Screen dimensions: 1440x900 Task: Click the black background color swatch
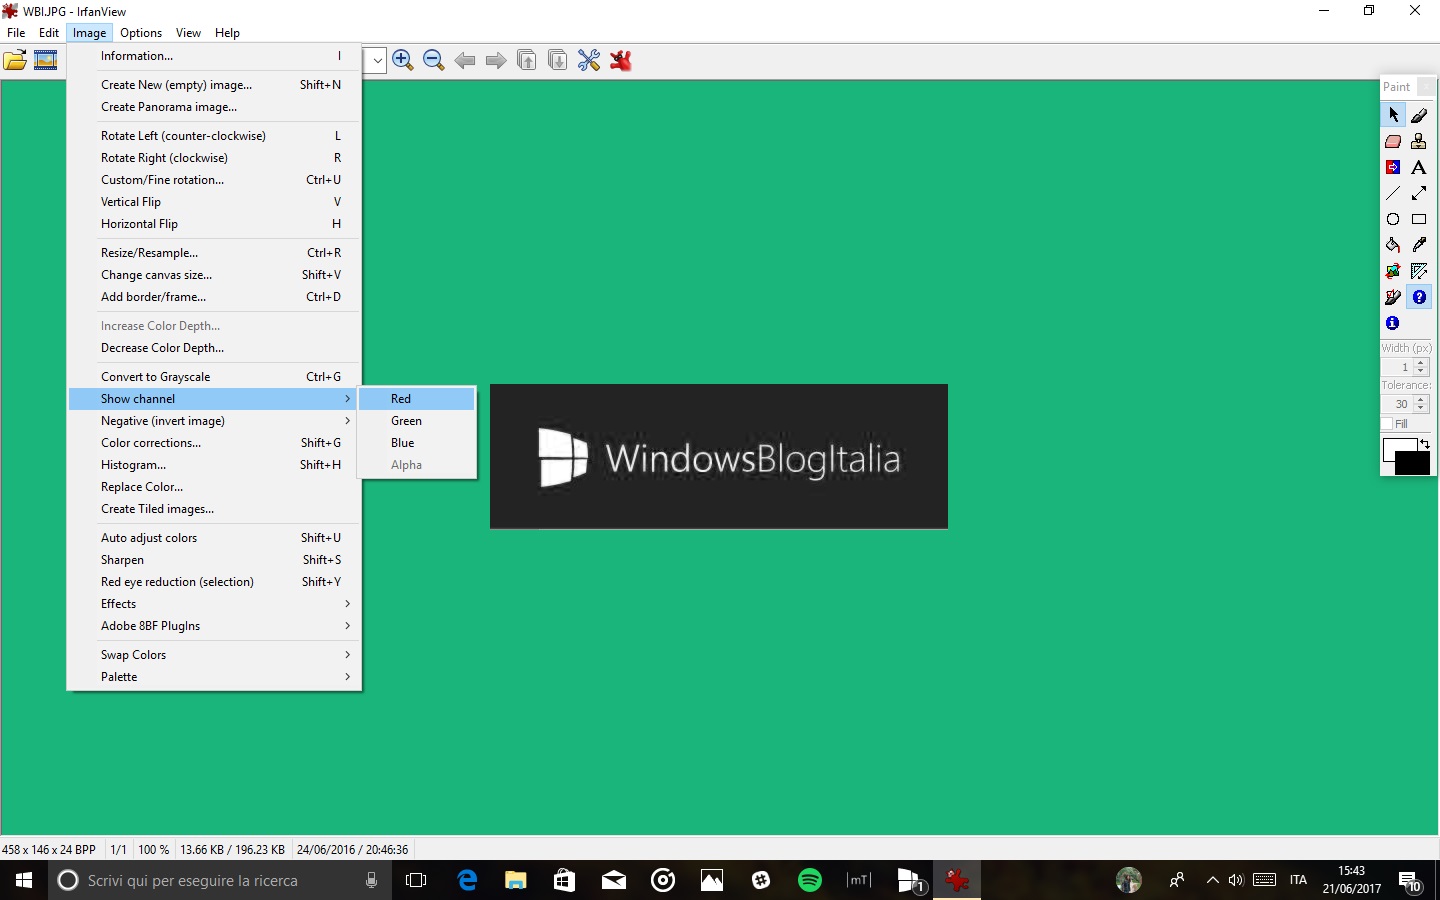1414,465
